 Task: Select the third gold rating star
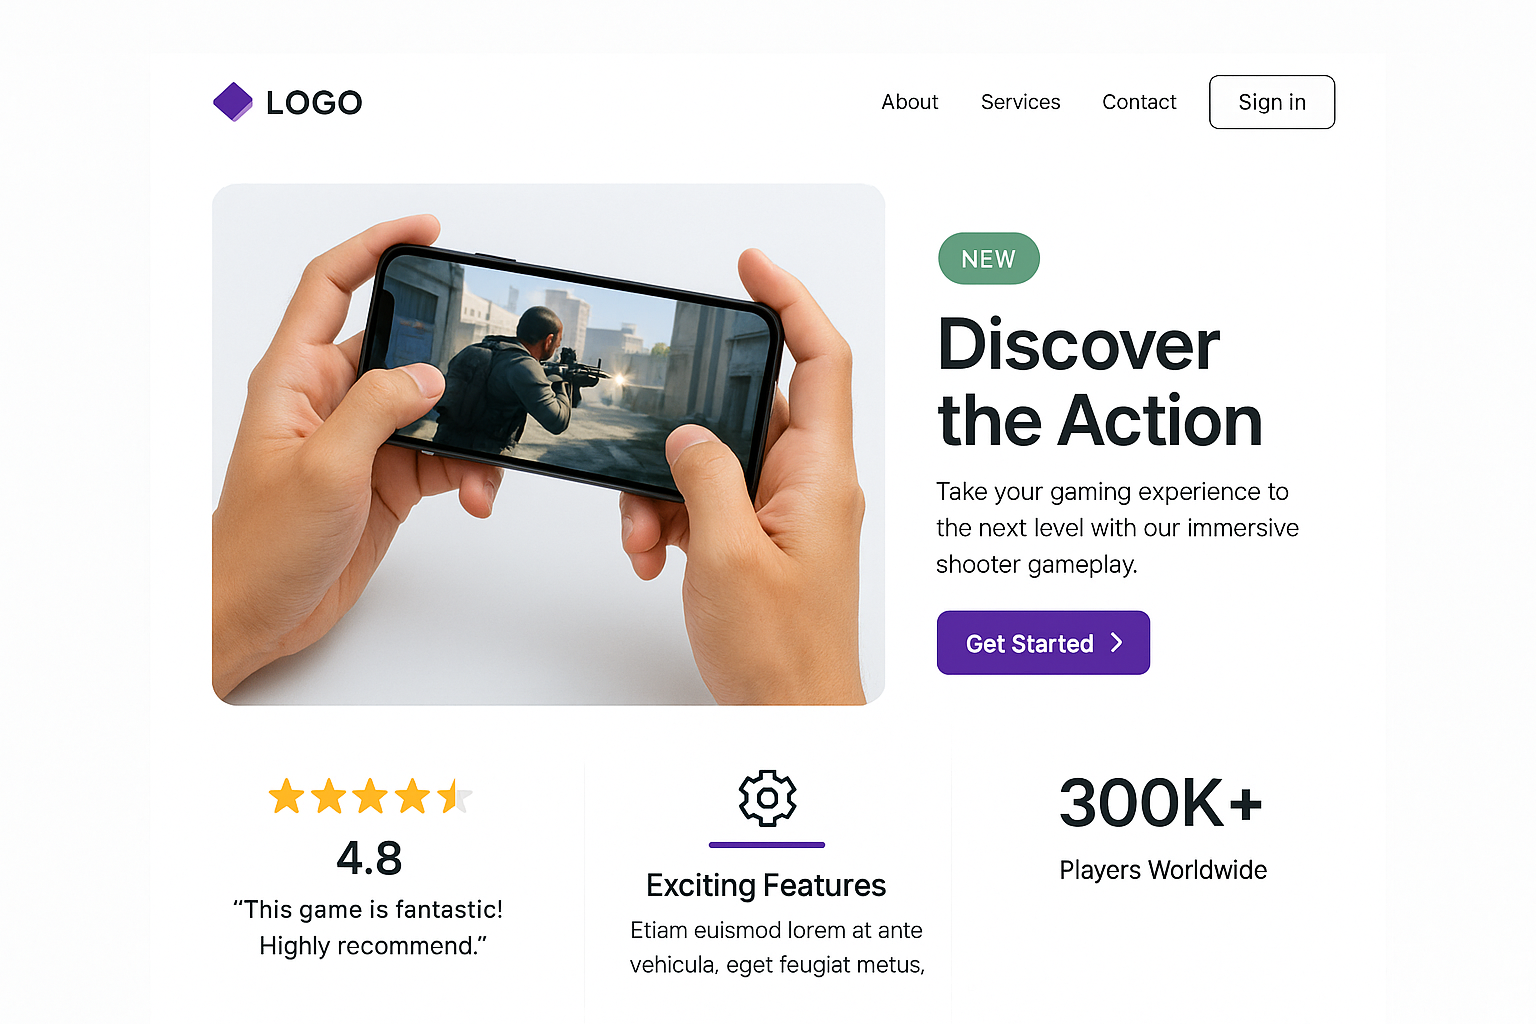tap(370, 797)
